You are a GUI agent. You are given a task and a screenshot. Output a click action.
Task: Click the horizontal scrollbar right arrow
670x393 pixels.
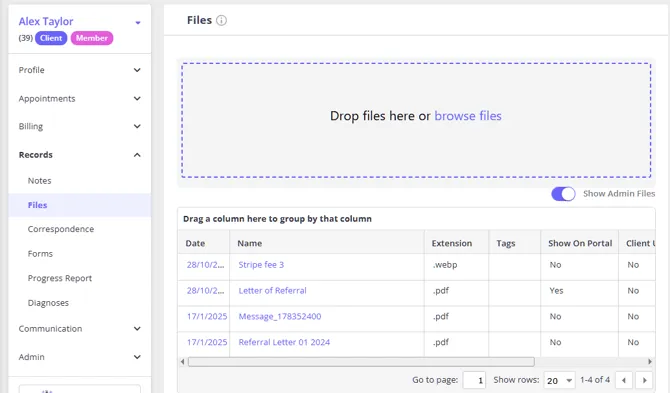649,362
